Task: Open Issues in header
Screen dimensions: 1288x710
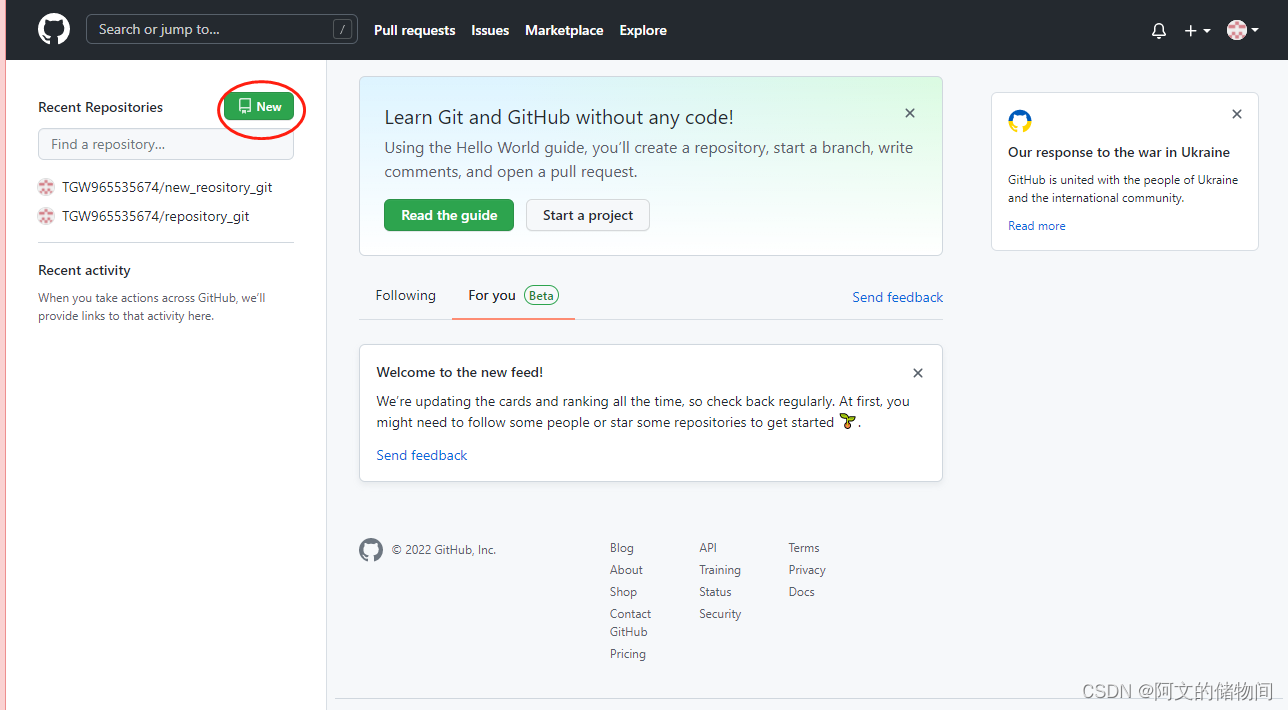Action: pos(490,30)
